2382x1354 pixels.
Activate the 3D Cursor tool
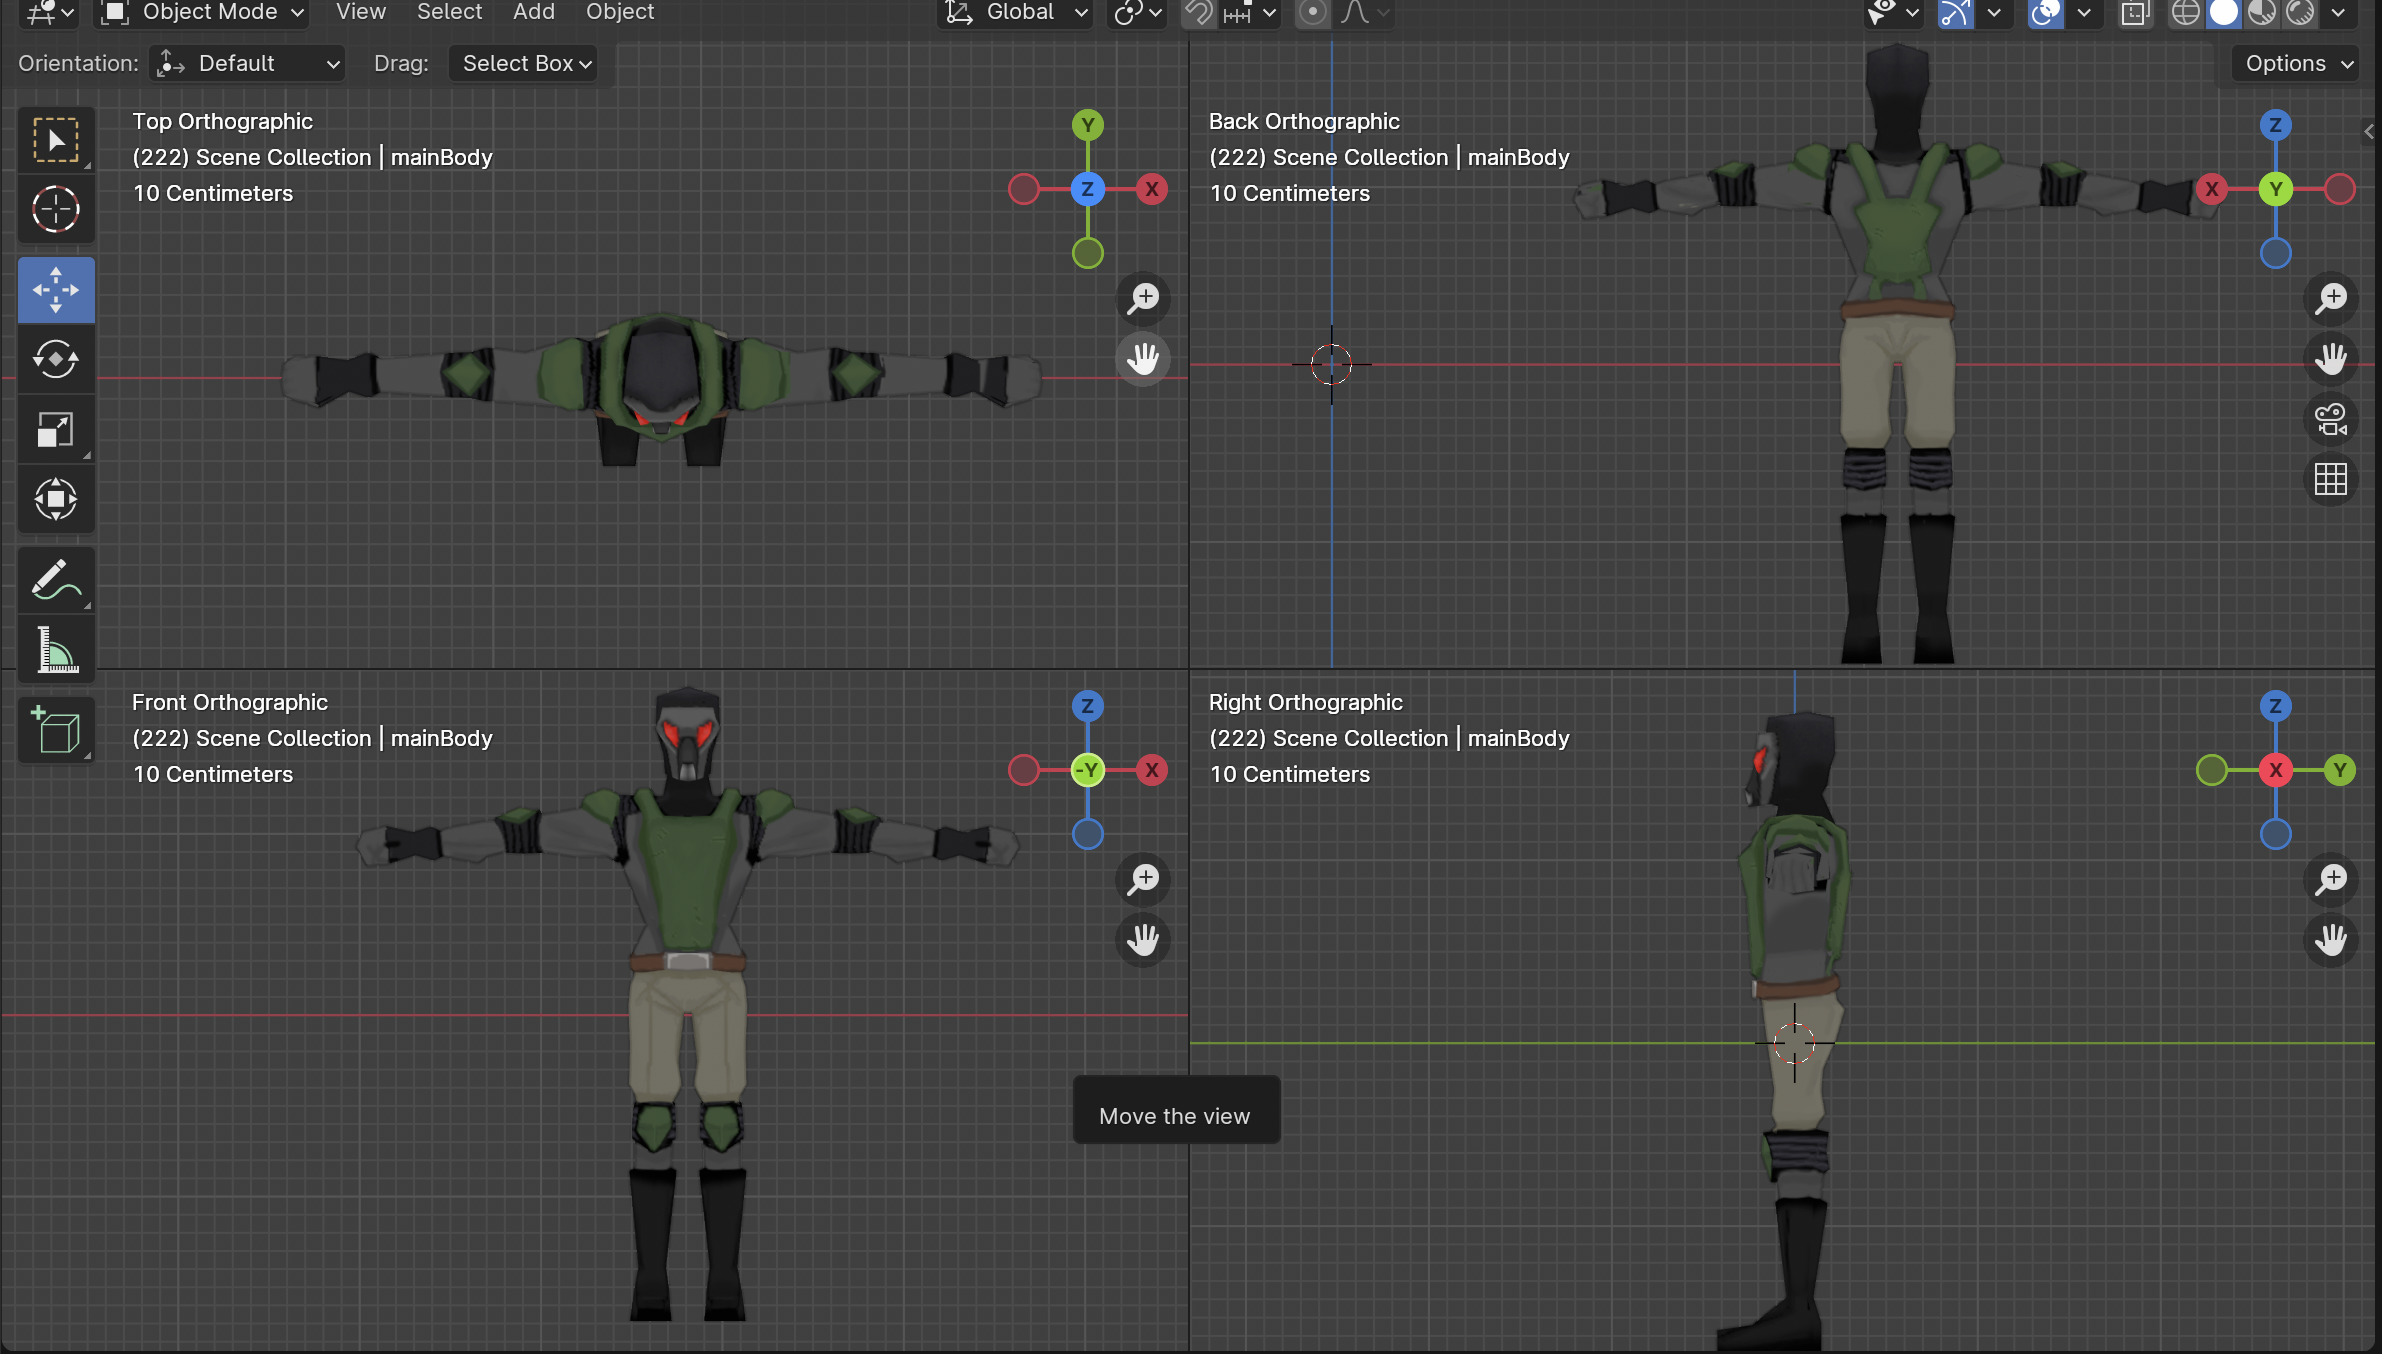[x=56, y=209]
